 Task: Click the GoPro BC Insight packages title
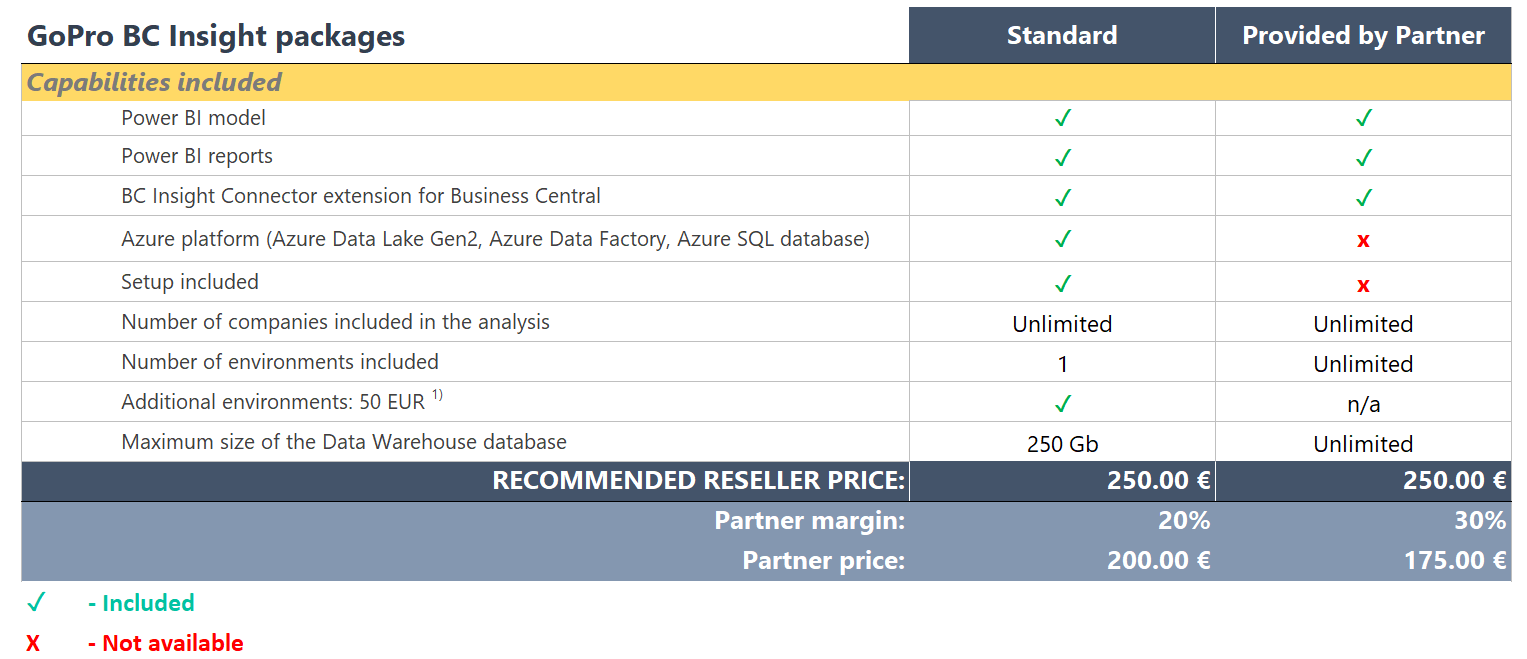click(x=216, y=36)
